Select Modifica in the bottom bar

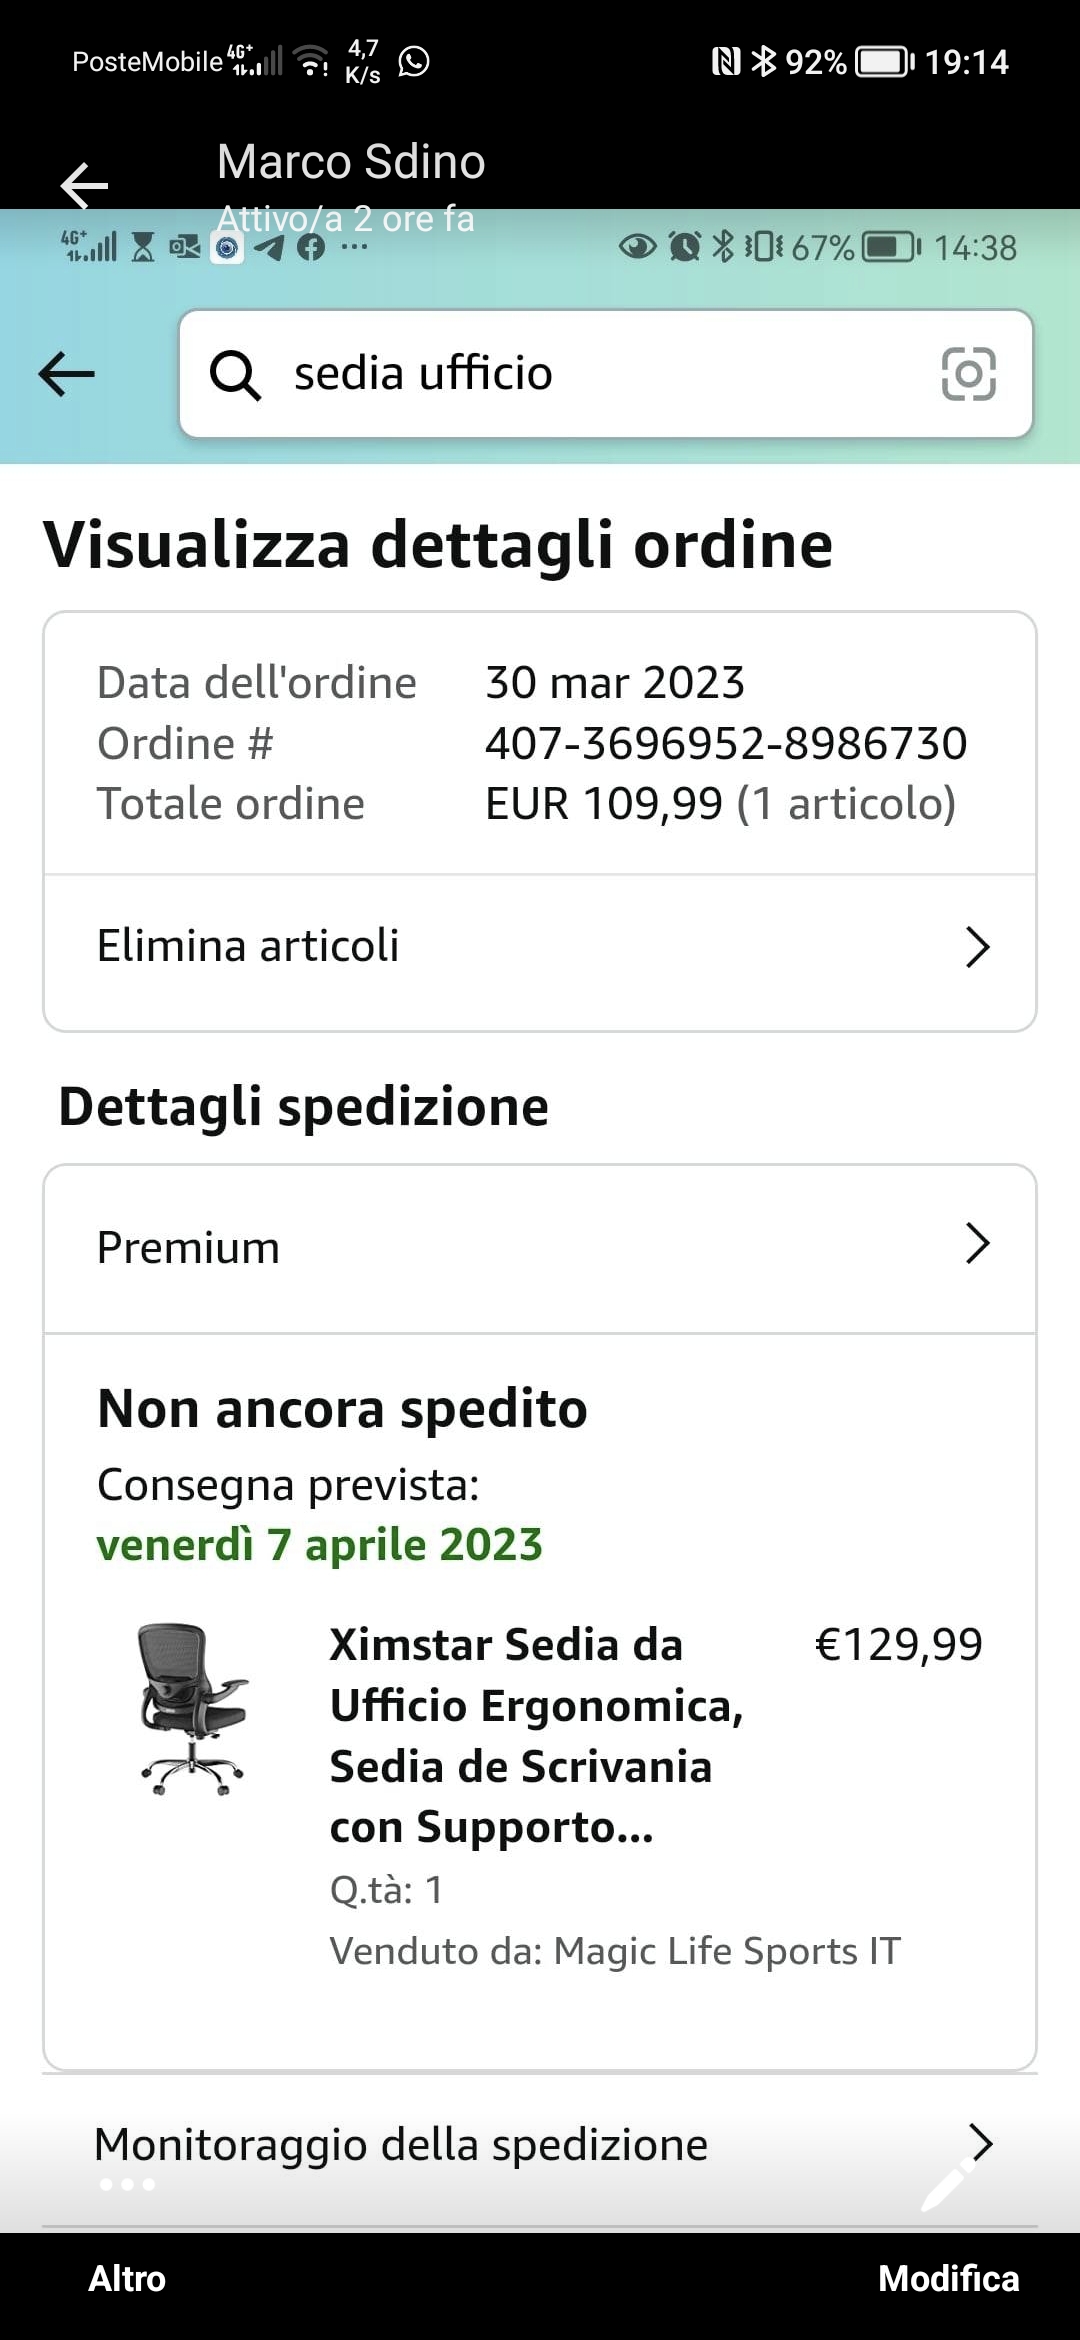click(948, 2279)
